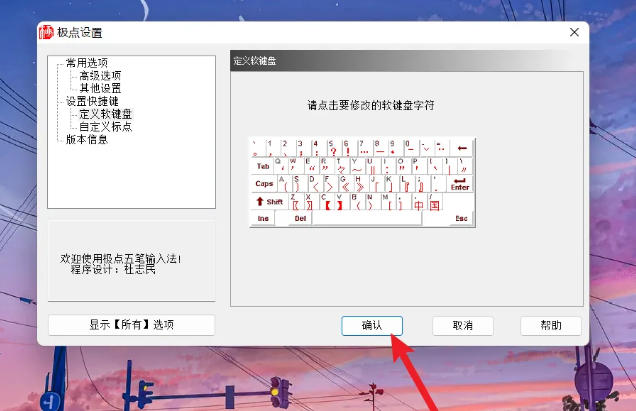Open 版本信息 tree entry

[86, 139]
